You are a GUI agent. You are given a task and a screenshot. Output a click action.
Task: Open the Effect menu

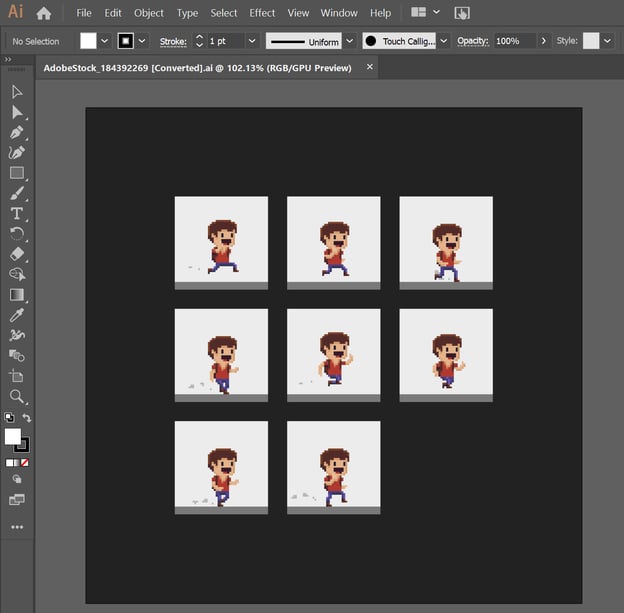tap(262, 13)
